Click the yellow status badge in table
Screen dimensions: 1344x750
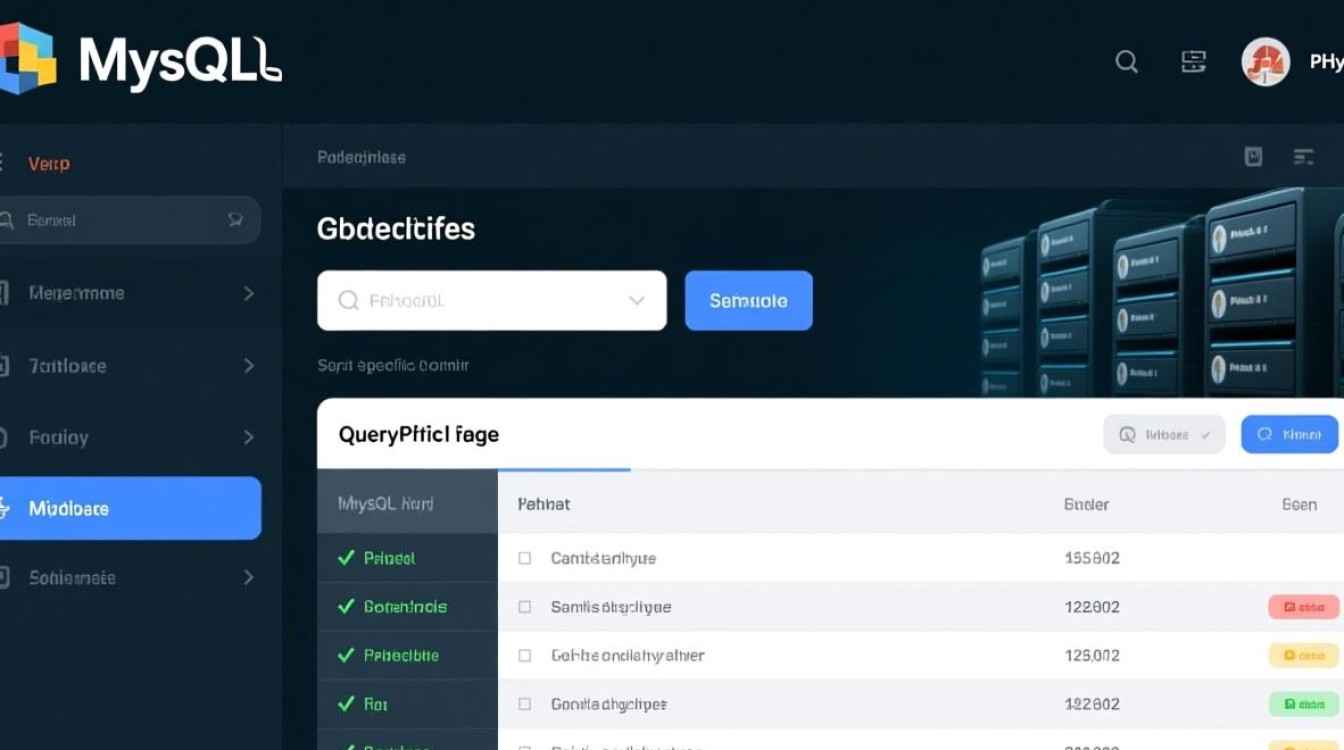pos(1303,655)
